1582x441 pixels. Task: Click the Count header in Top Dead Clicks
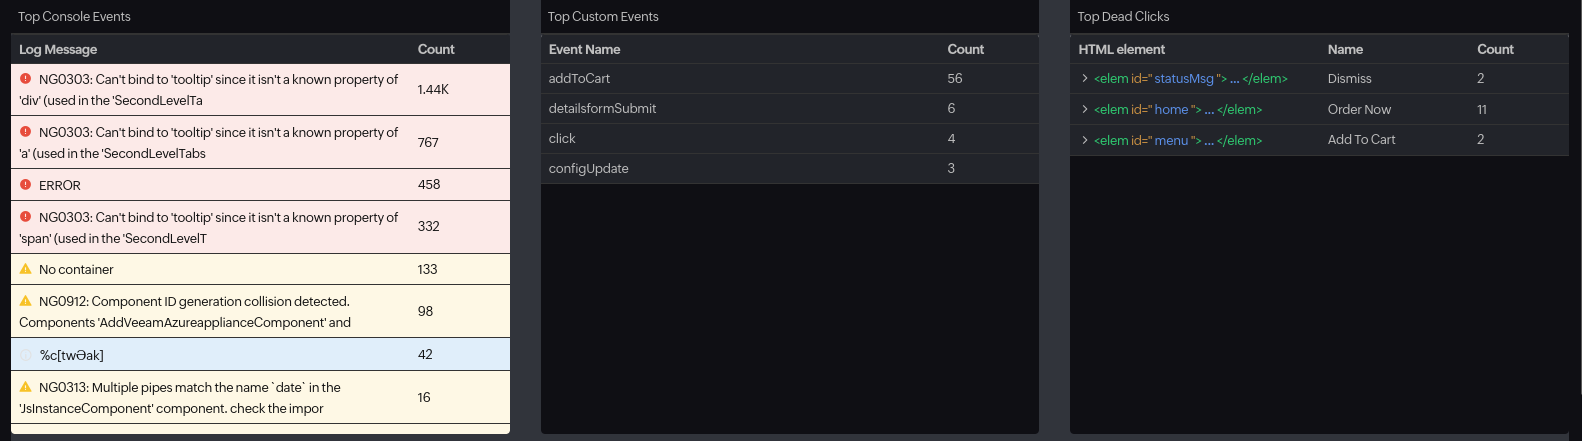pos(1495,49)
